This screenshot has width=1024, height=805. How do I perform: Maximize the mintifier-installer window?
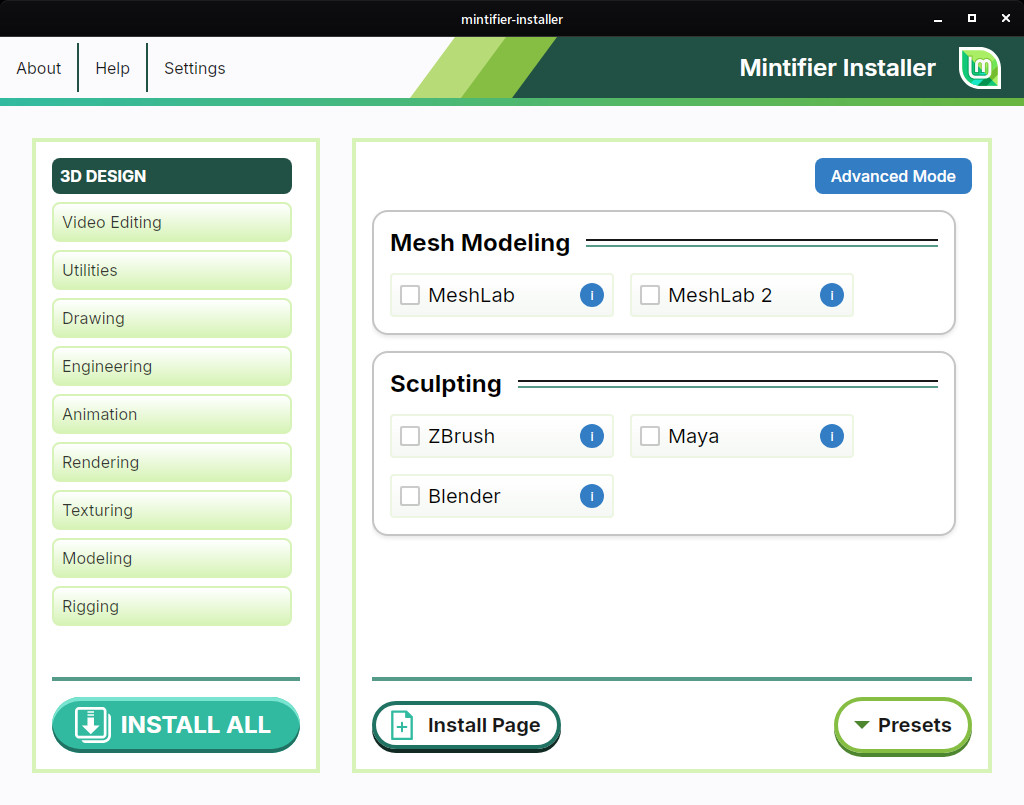tap(972, 18)
